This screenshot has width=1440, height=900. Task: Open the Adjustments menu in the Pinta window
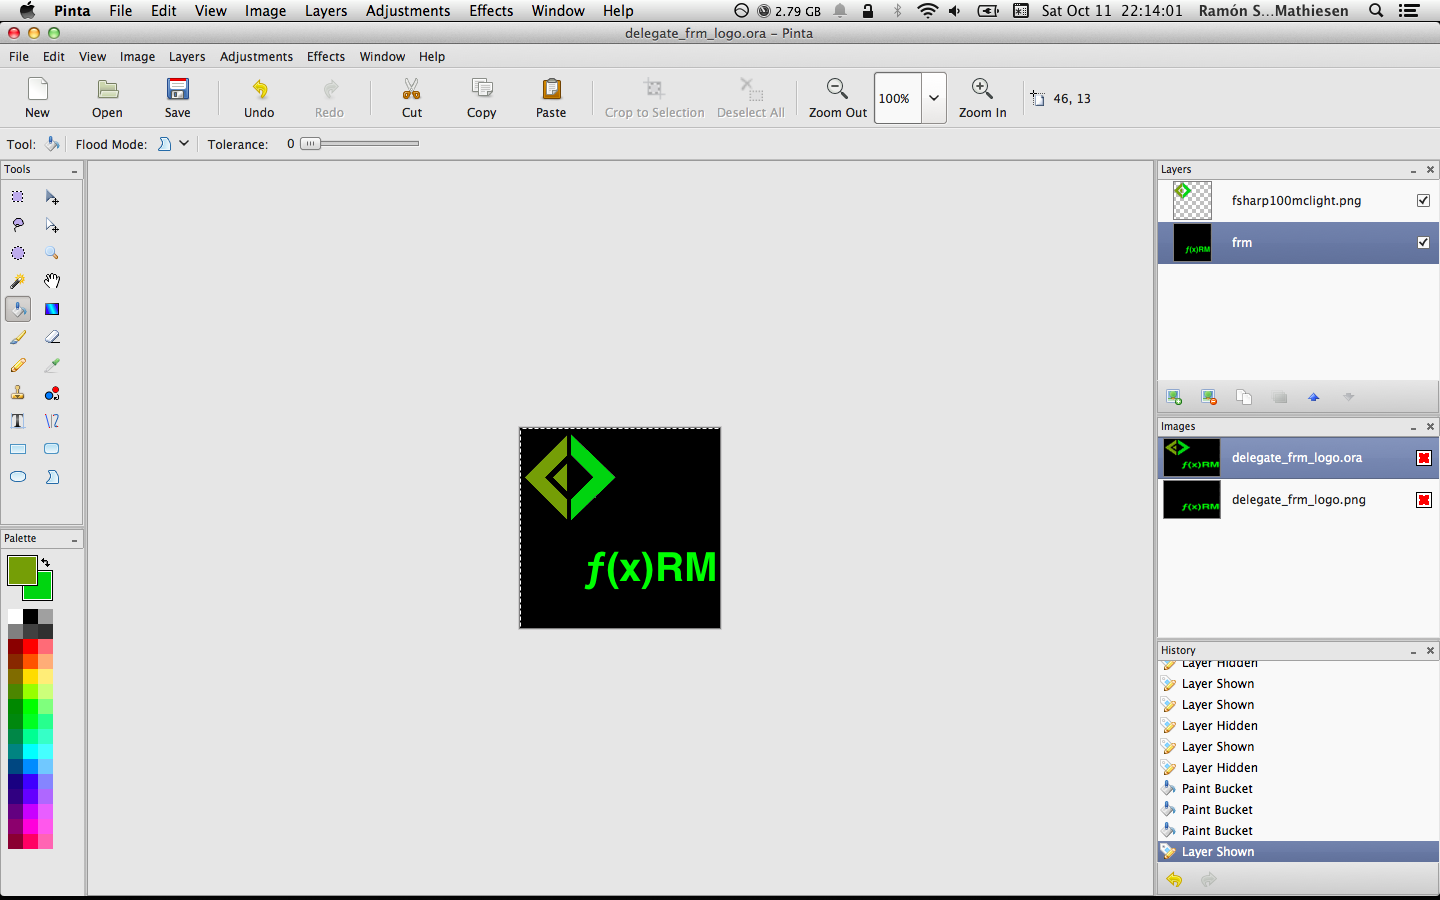256,57
